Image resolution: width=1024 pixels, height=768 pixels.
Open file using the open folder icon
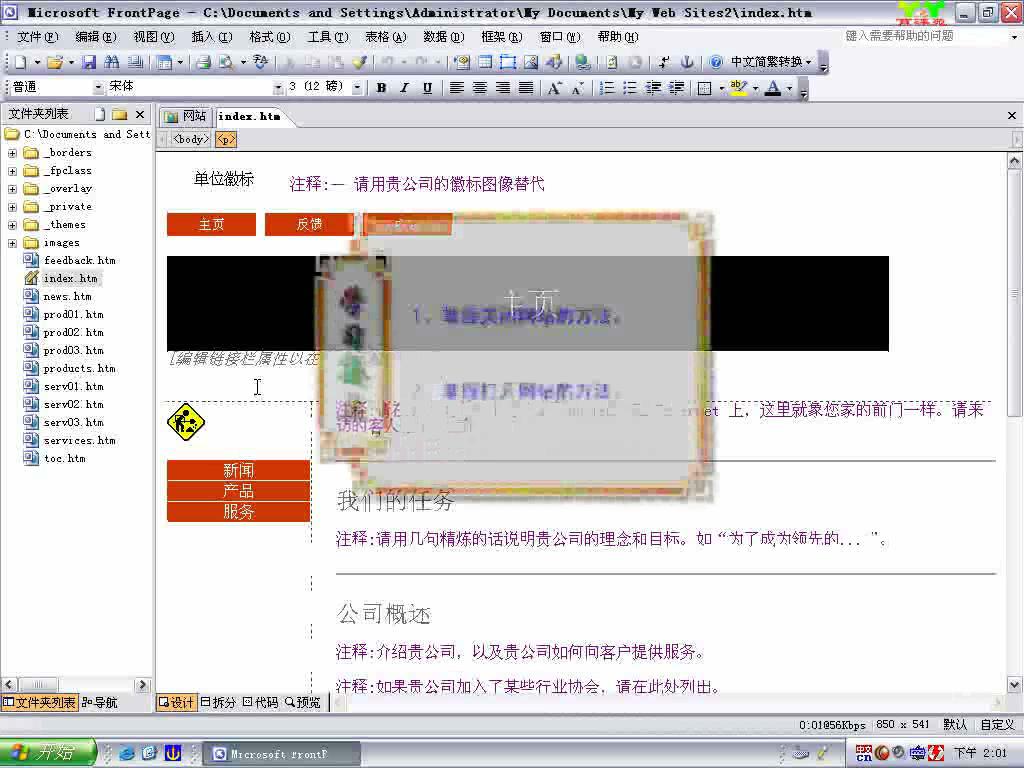pyautogui.click(x=55, y=62)
